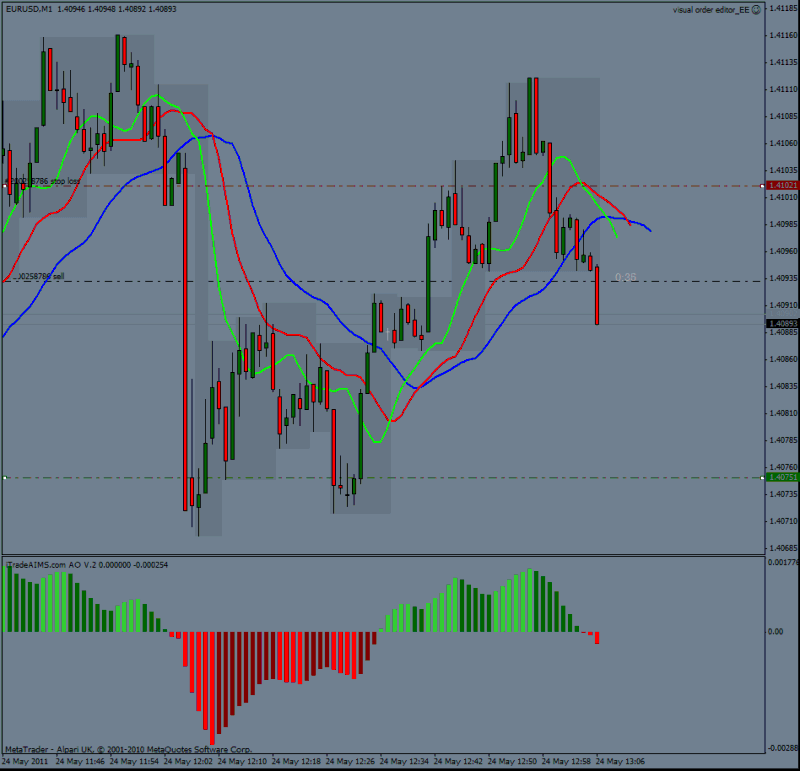Viewport: 800px width, 771px height.
Task: Click the 0.00 level on the AO scale
Action: pyautogui.click(x=776, y=632)
